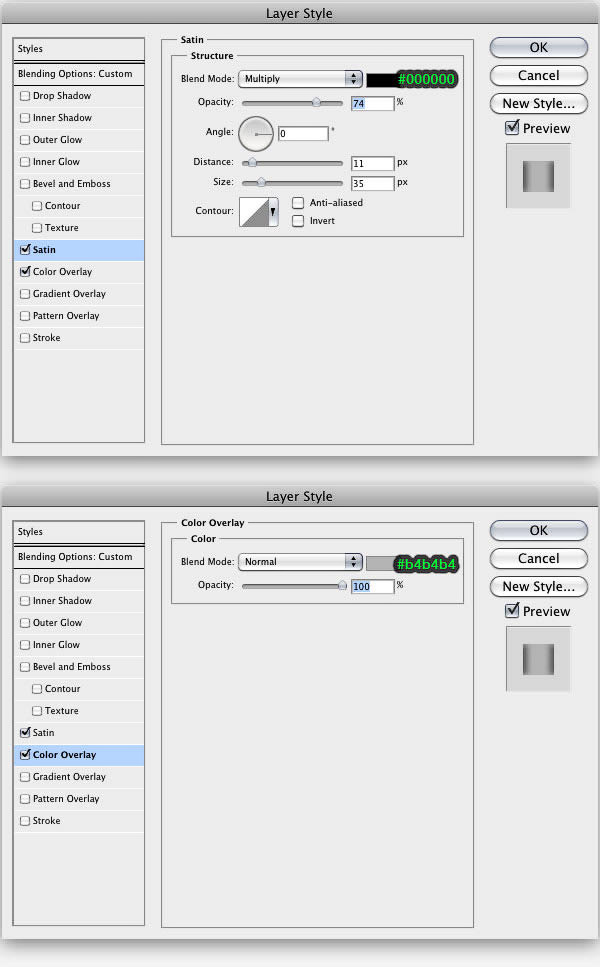600x967 pixels.
Task: Open Color Overlay Blend Mode dropdown showing Normal
Action: coord(300,562)
